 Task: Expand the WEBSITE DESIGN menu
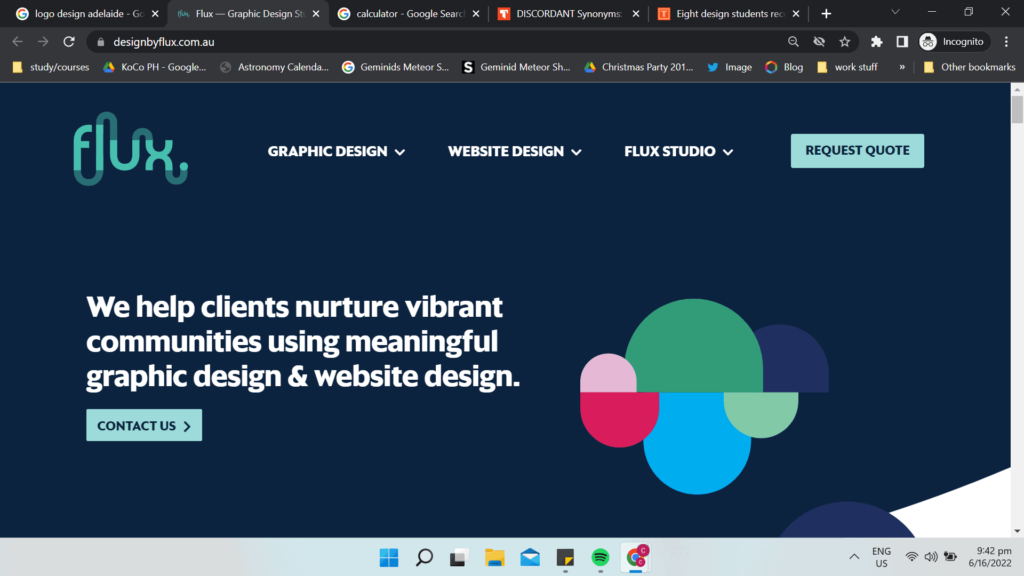[x=515, y=152]
